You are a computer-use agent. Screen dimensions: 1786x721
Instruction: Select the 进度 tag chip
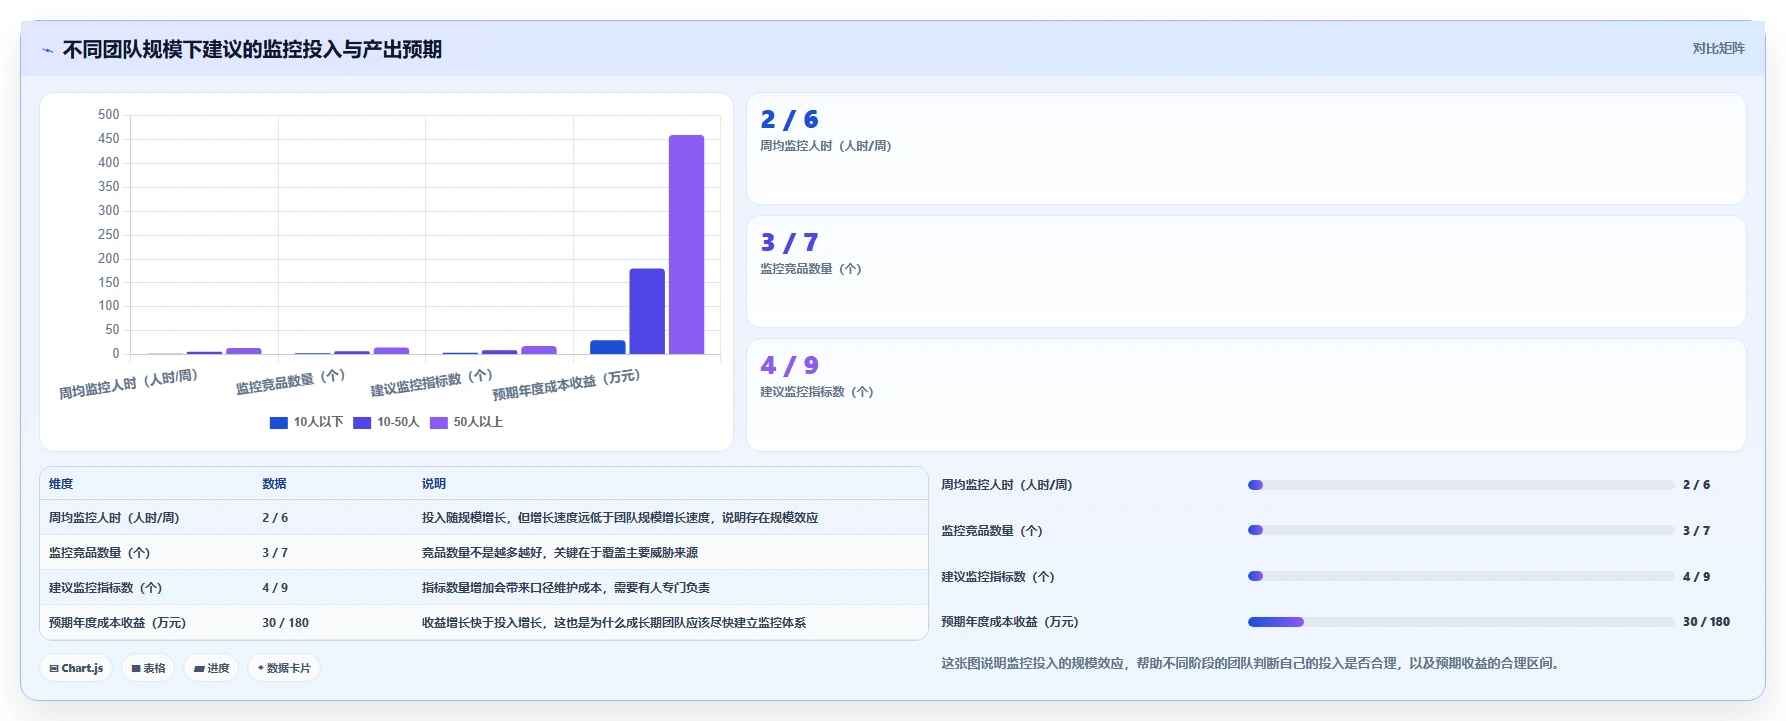coord(211,668)
